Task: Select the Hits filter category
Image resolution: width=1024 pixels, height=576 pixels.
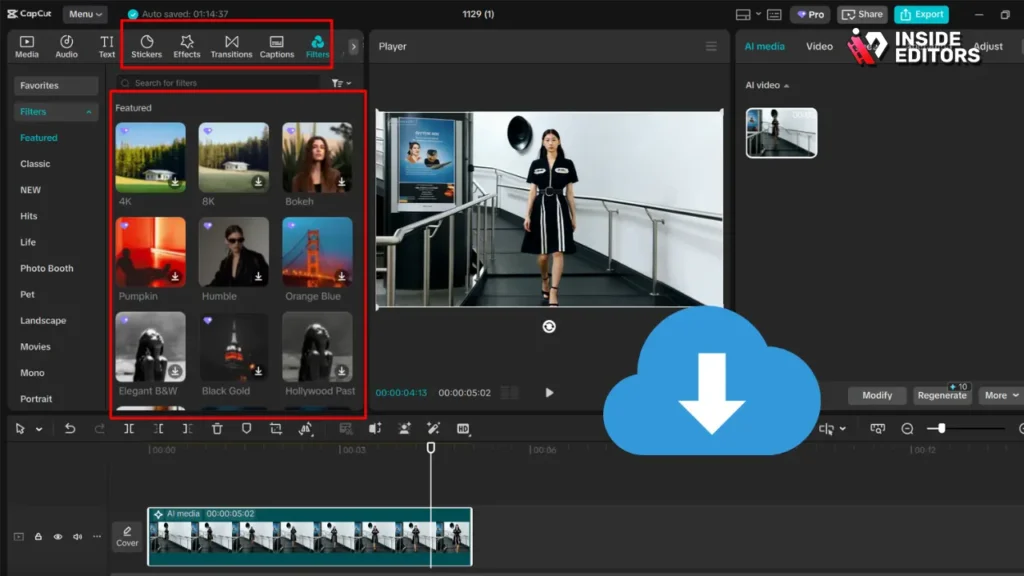Action: coord(29,216)
